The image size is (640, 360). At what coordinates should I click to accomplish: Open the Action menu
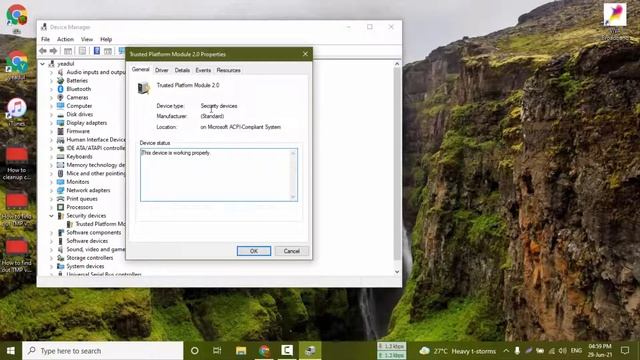pos(65,39)
